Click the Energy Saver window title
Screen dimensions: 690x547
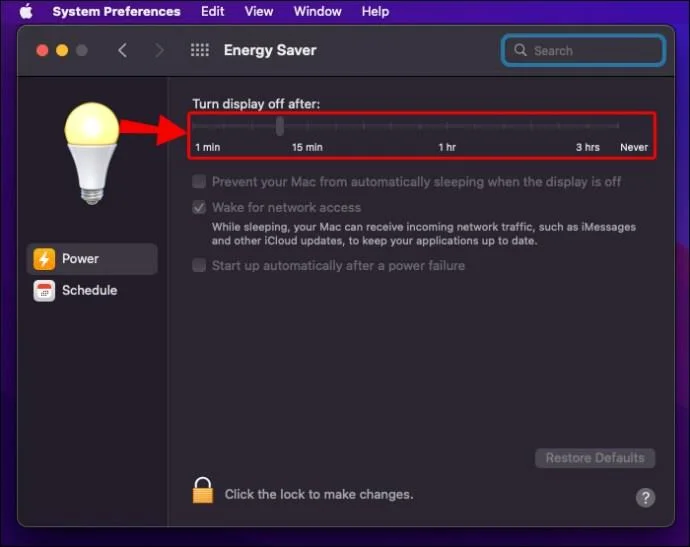270,50
